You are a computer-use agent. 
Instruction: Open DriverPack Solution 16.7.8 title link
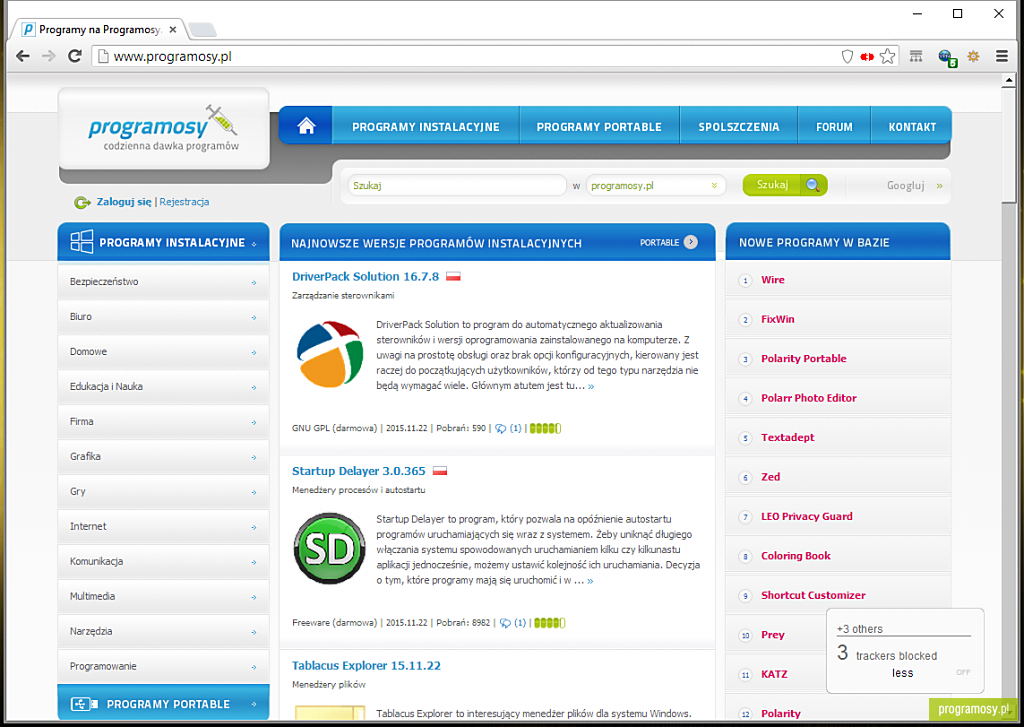pos(365,276)
